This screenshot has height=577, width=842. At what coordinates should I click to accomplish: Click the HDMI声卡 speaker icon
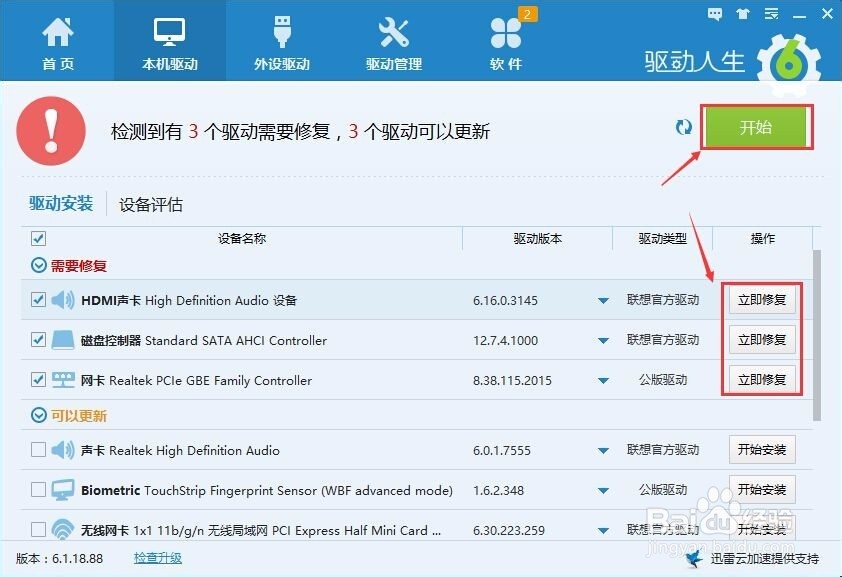tap(63, 300)
